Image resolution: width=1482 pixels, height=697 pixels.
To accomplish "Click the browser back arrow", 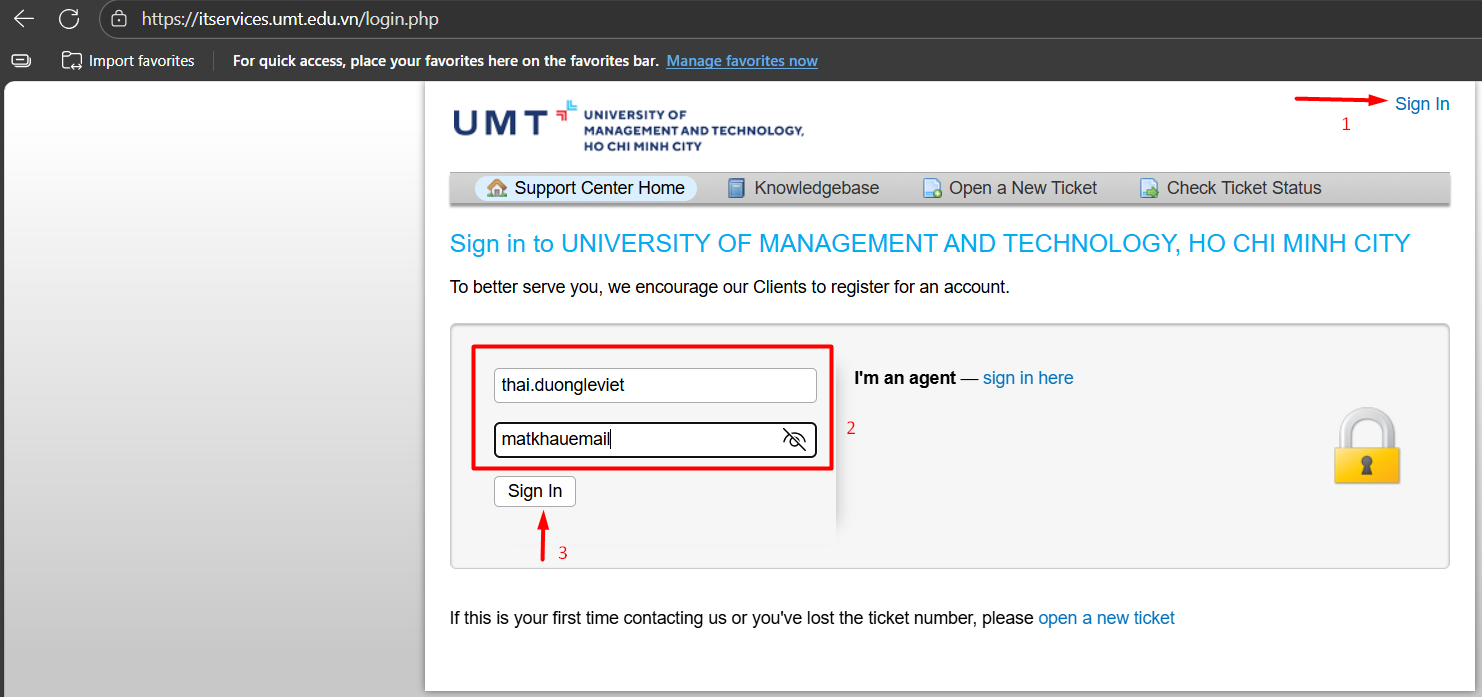I will [23, 18].
